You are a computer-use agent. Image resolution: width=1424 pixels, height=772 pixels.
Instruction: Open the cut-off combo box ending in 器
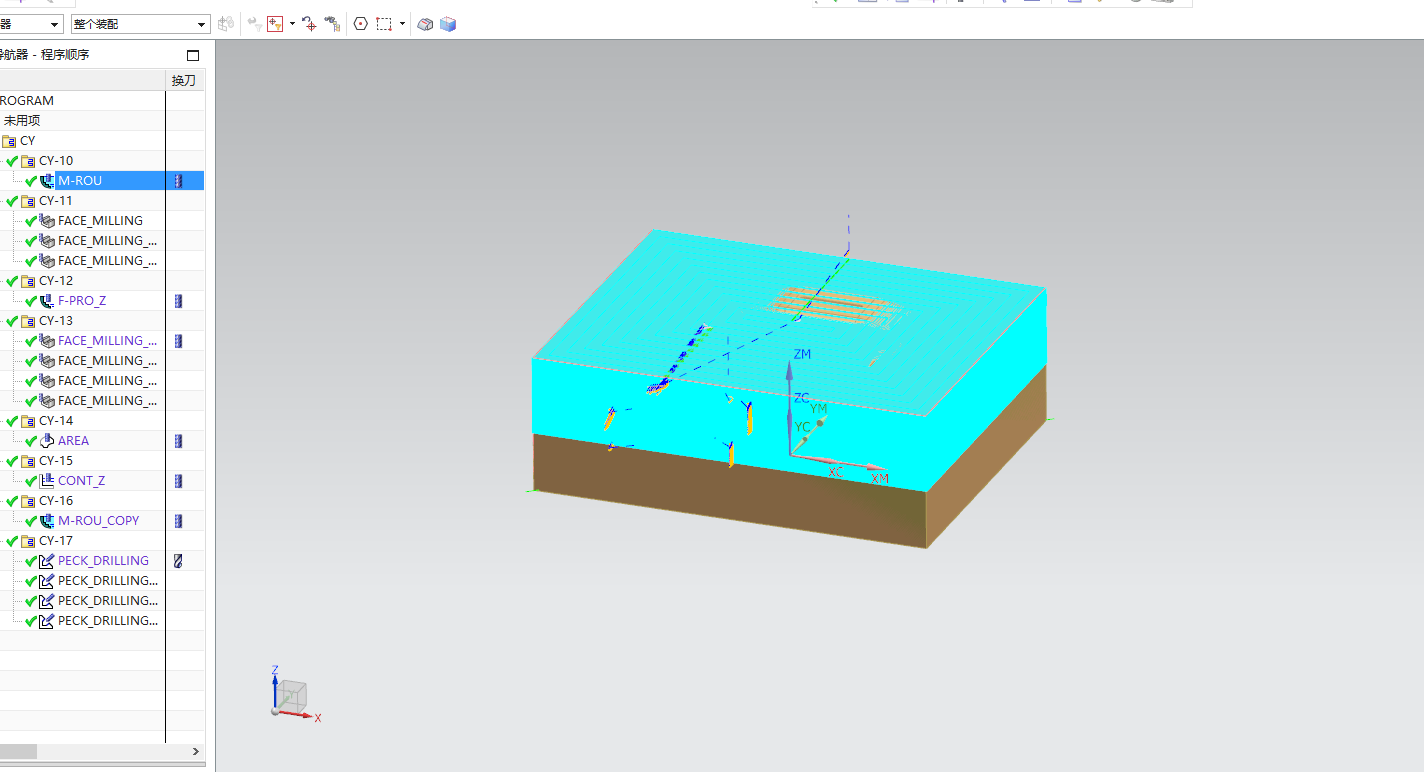click(31, 24)
